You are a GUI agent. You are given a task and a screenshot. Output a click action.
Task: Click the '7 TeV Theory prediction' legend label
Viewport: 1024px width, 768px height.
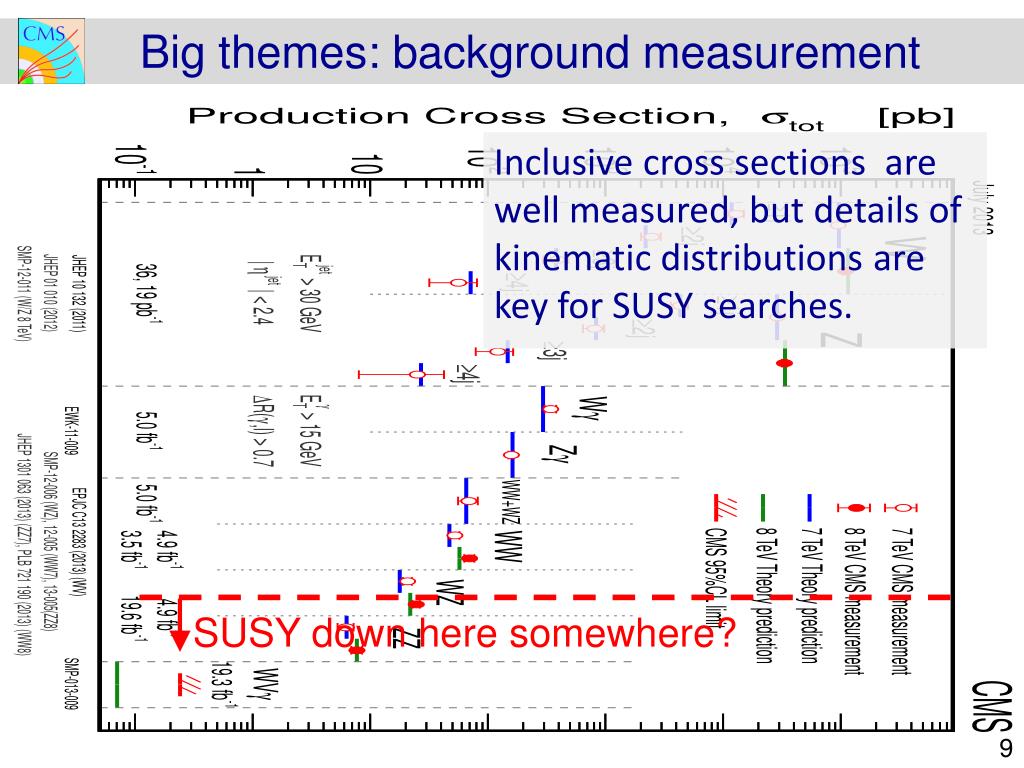click(810, 596)
